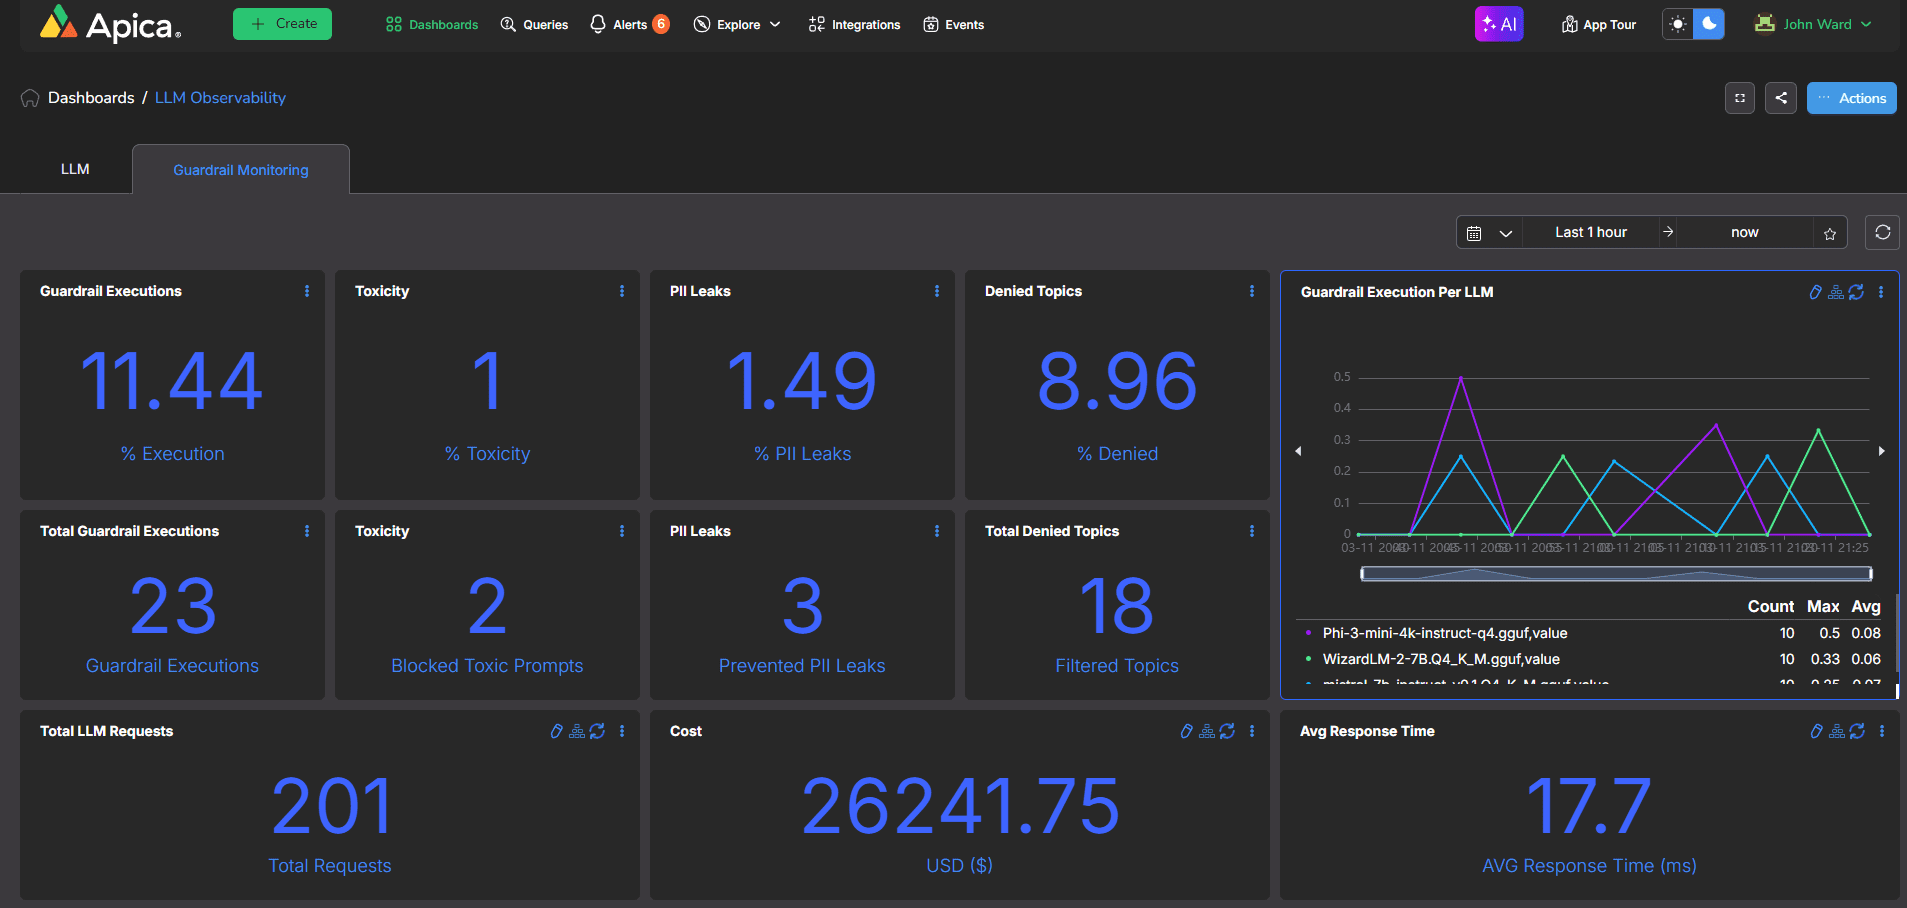
Task: Open kebab menu of Guardrail Execution Per LLM
Action: coord(1881,292)
